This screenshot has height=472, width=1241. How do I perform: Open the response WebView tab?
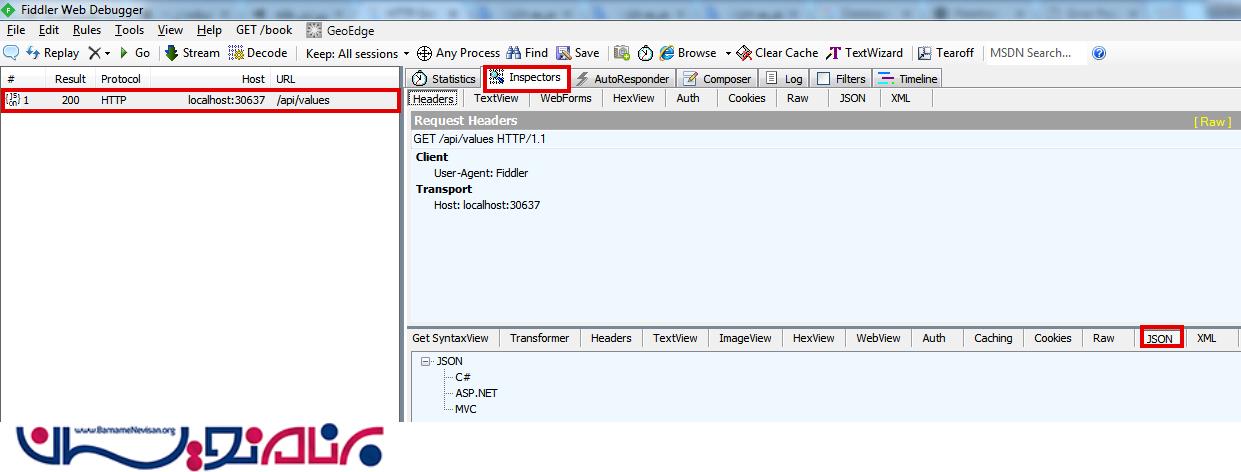[x=879, y=338]
